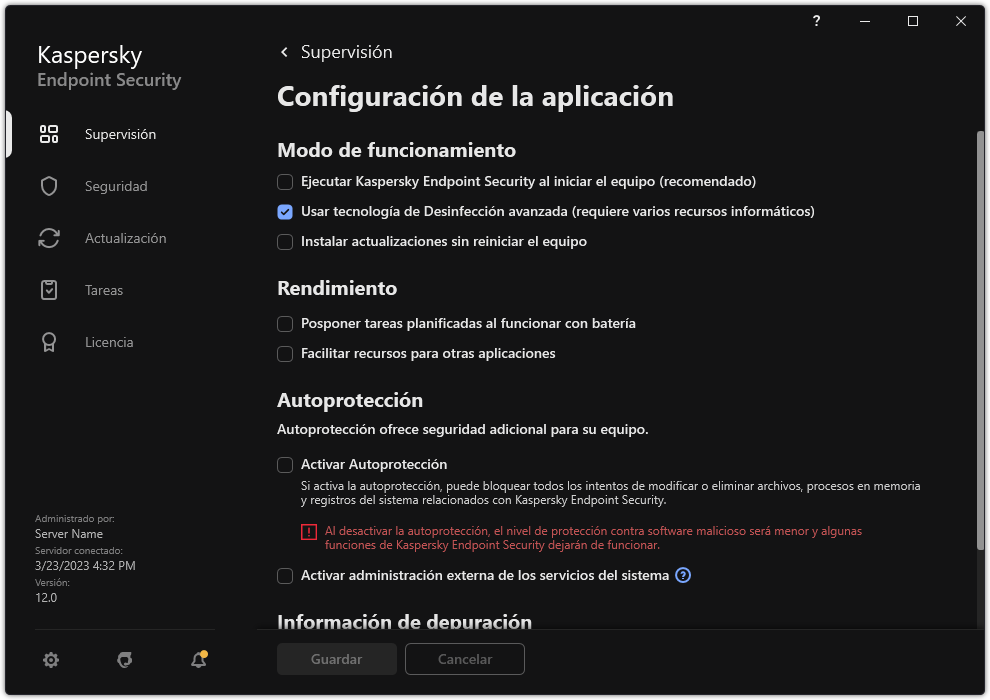This screenshot has height=700, width=990.
Task: Enable Activar Autoprotección
Action: pos(285,465)
